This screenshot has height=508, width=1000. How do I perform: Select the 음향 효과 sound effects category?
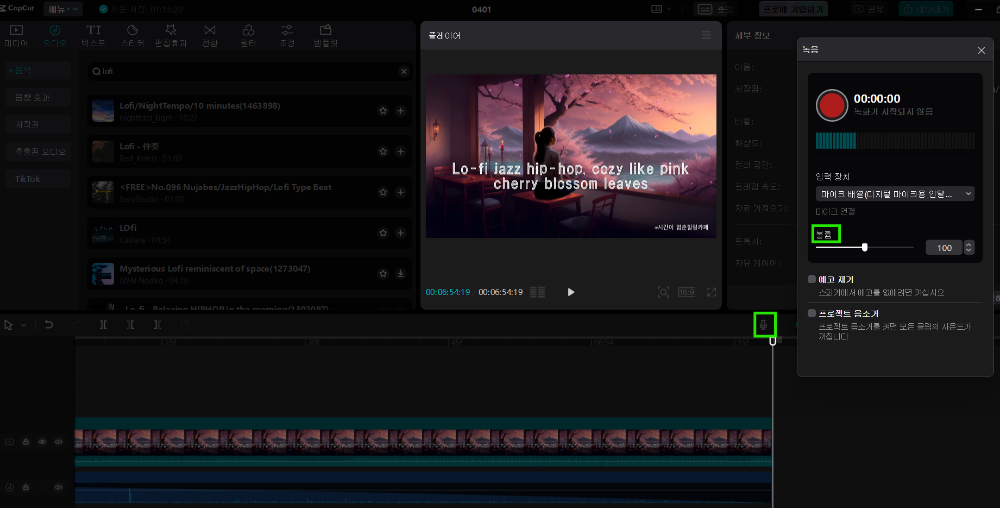point(36,98)
